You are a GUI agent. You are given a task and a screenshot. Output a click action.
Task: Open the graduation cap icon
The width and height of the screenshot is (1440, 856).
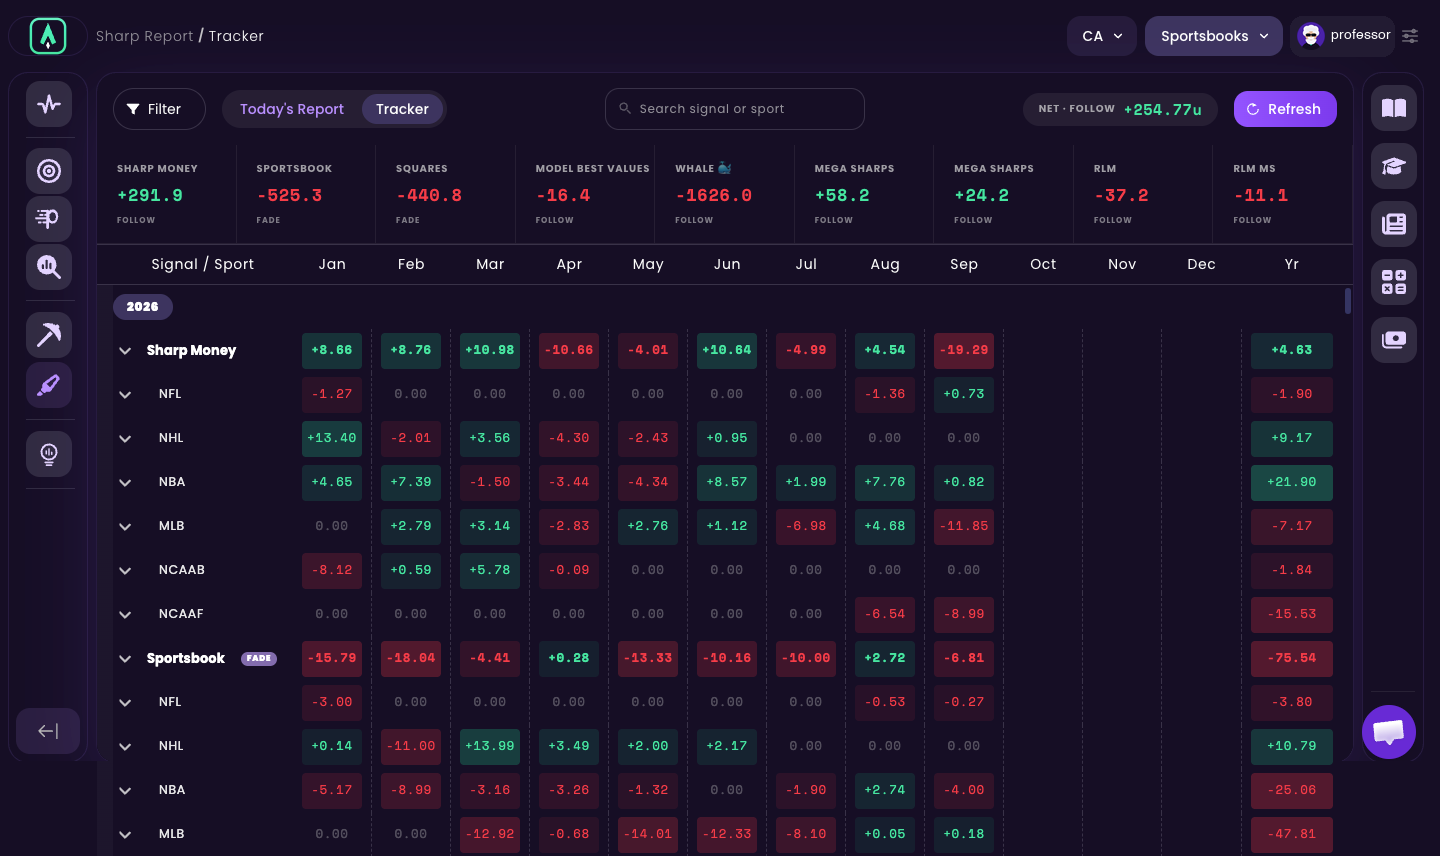1394,166
